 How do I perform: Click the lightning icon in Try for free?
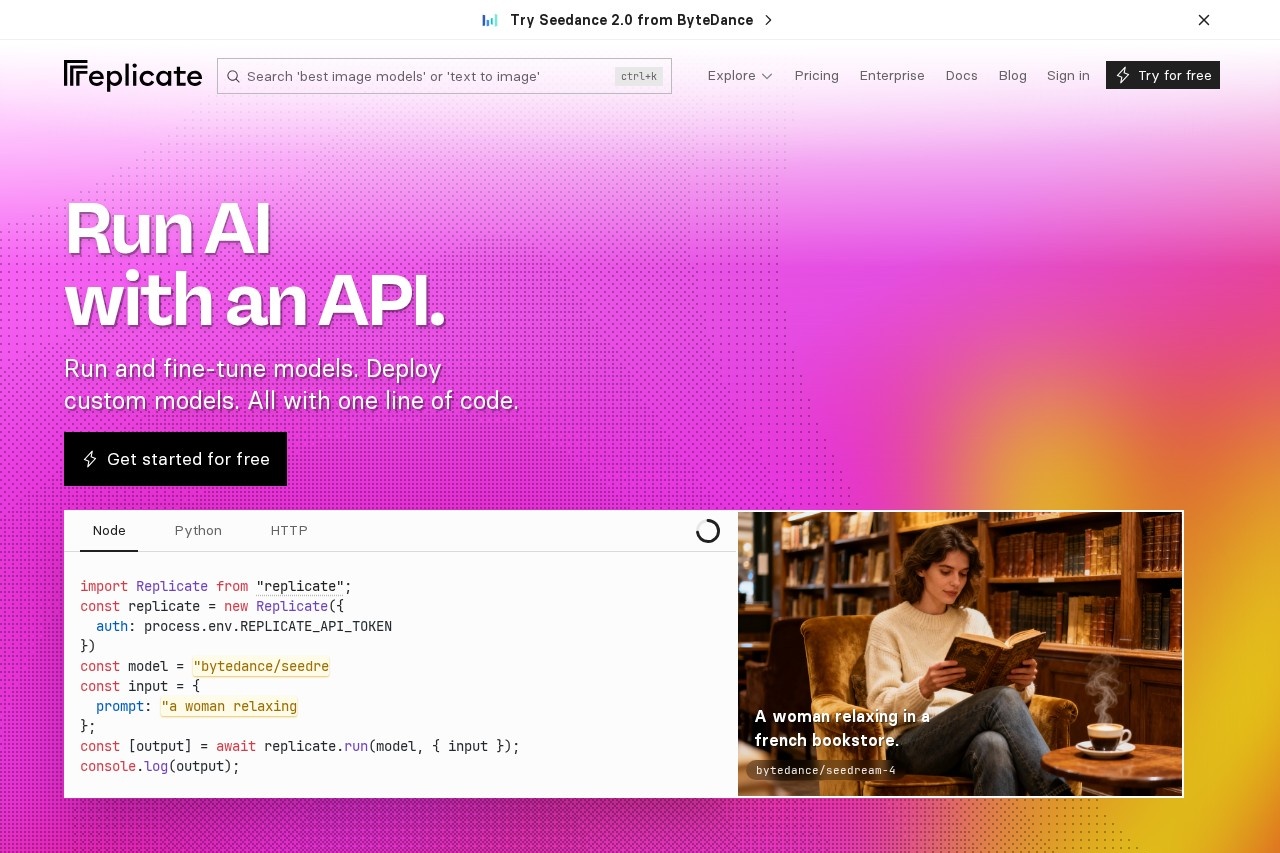point(1123,75)
